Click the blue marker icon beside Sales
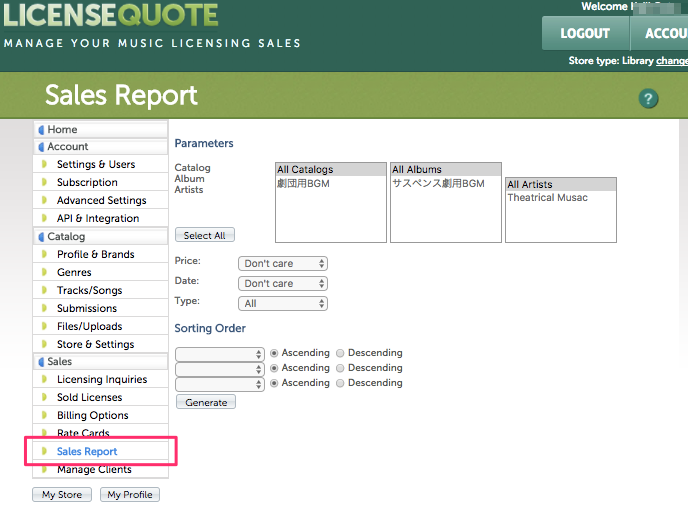This screenshot has height=511, width=688. coord(41,362)
